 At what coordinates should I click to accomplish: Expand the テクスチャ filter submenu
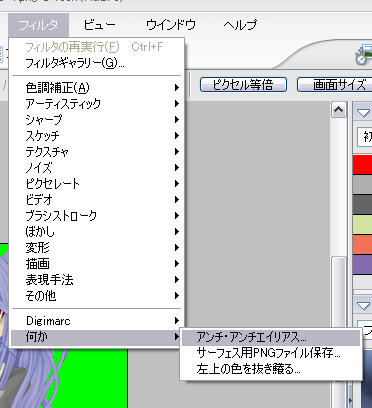point(97,152)
